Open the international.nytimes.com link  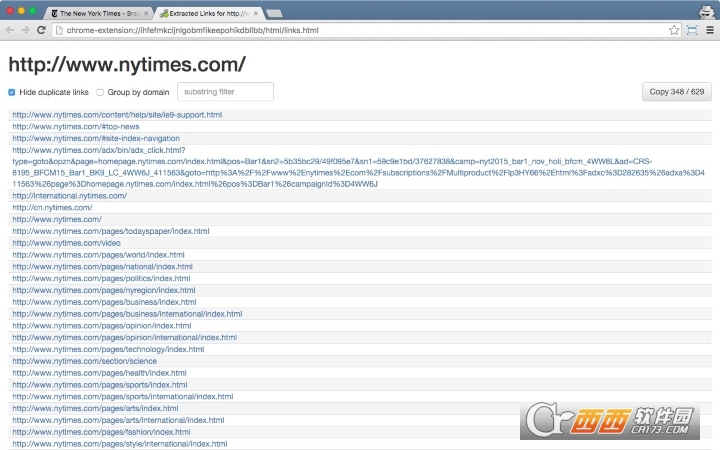70,196
